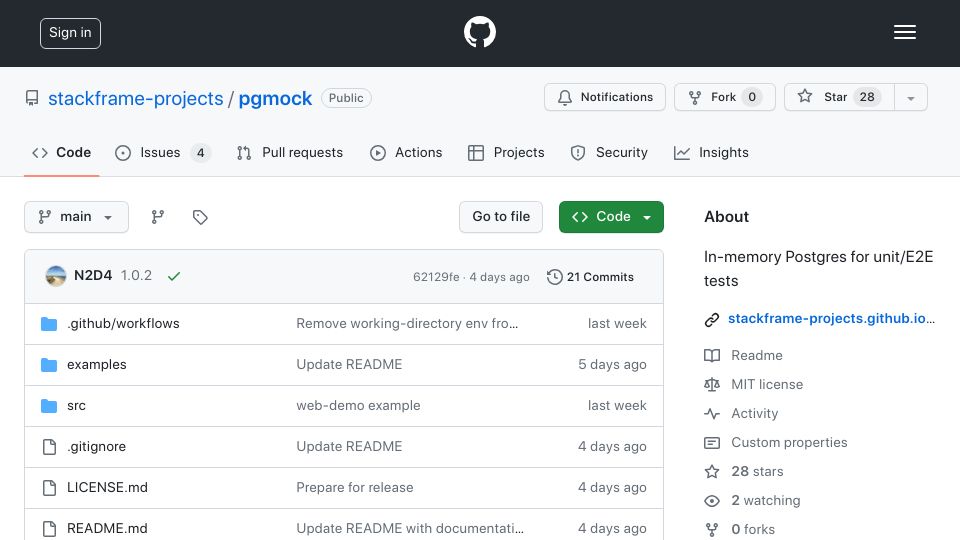The image size is (960, 540).
Task: Select the Code tab
Action: (61, 152)
